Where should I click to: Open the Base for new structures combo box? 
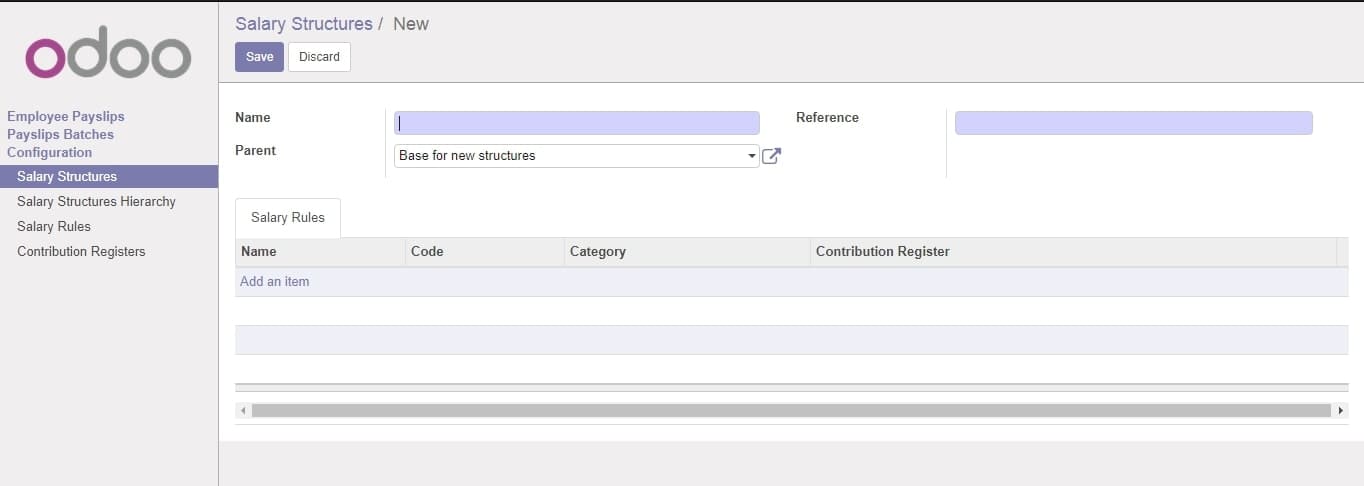tap(577, 156)
